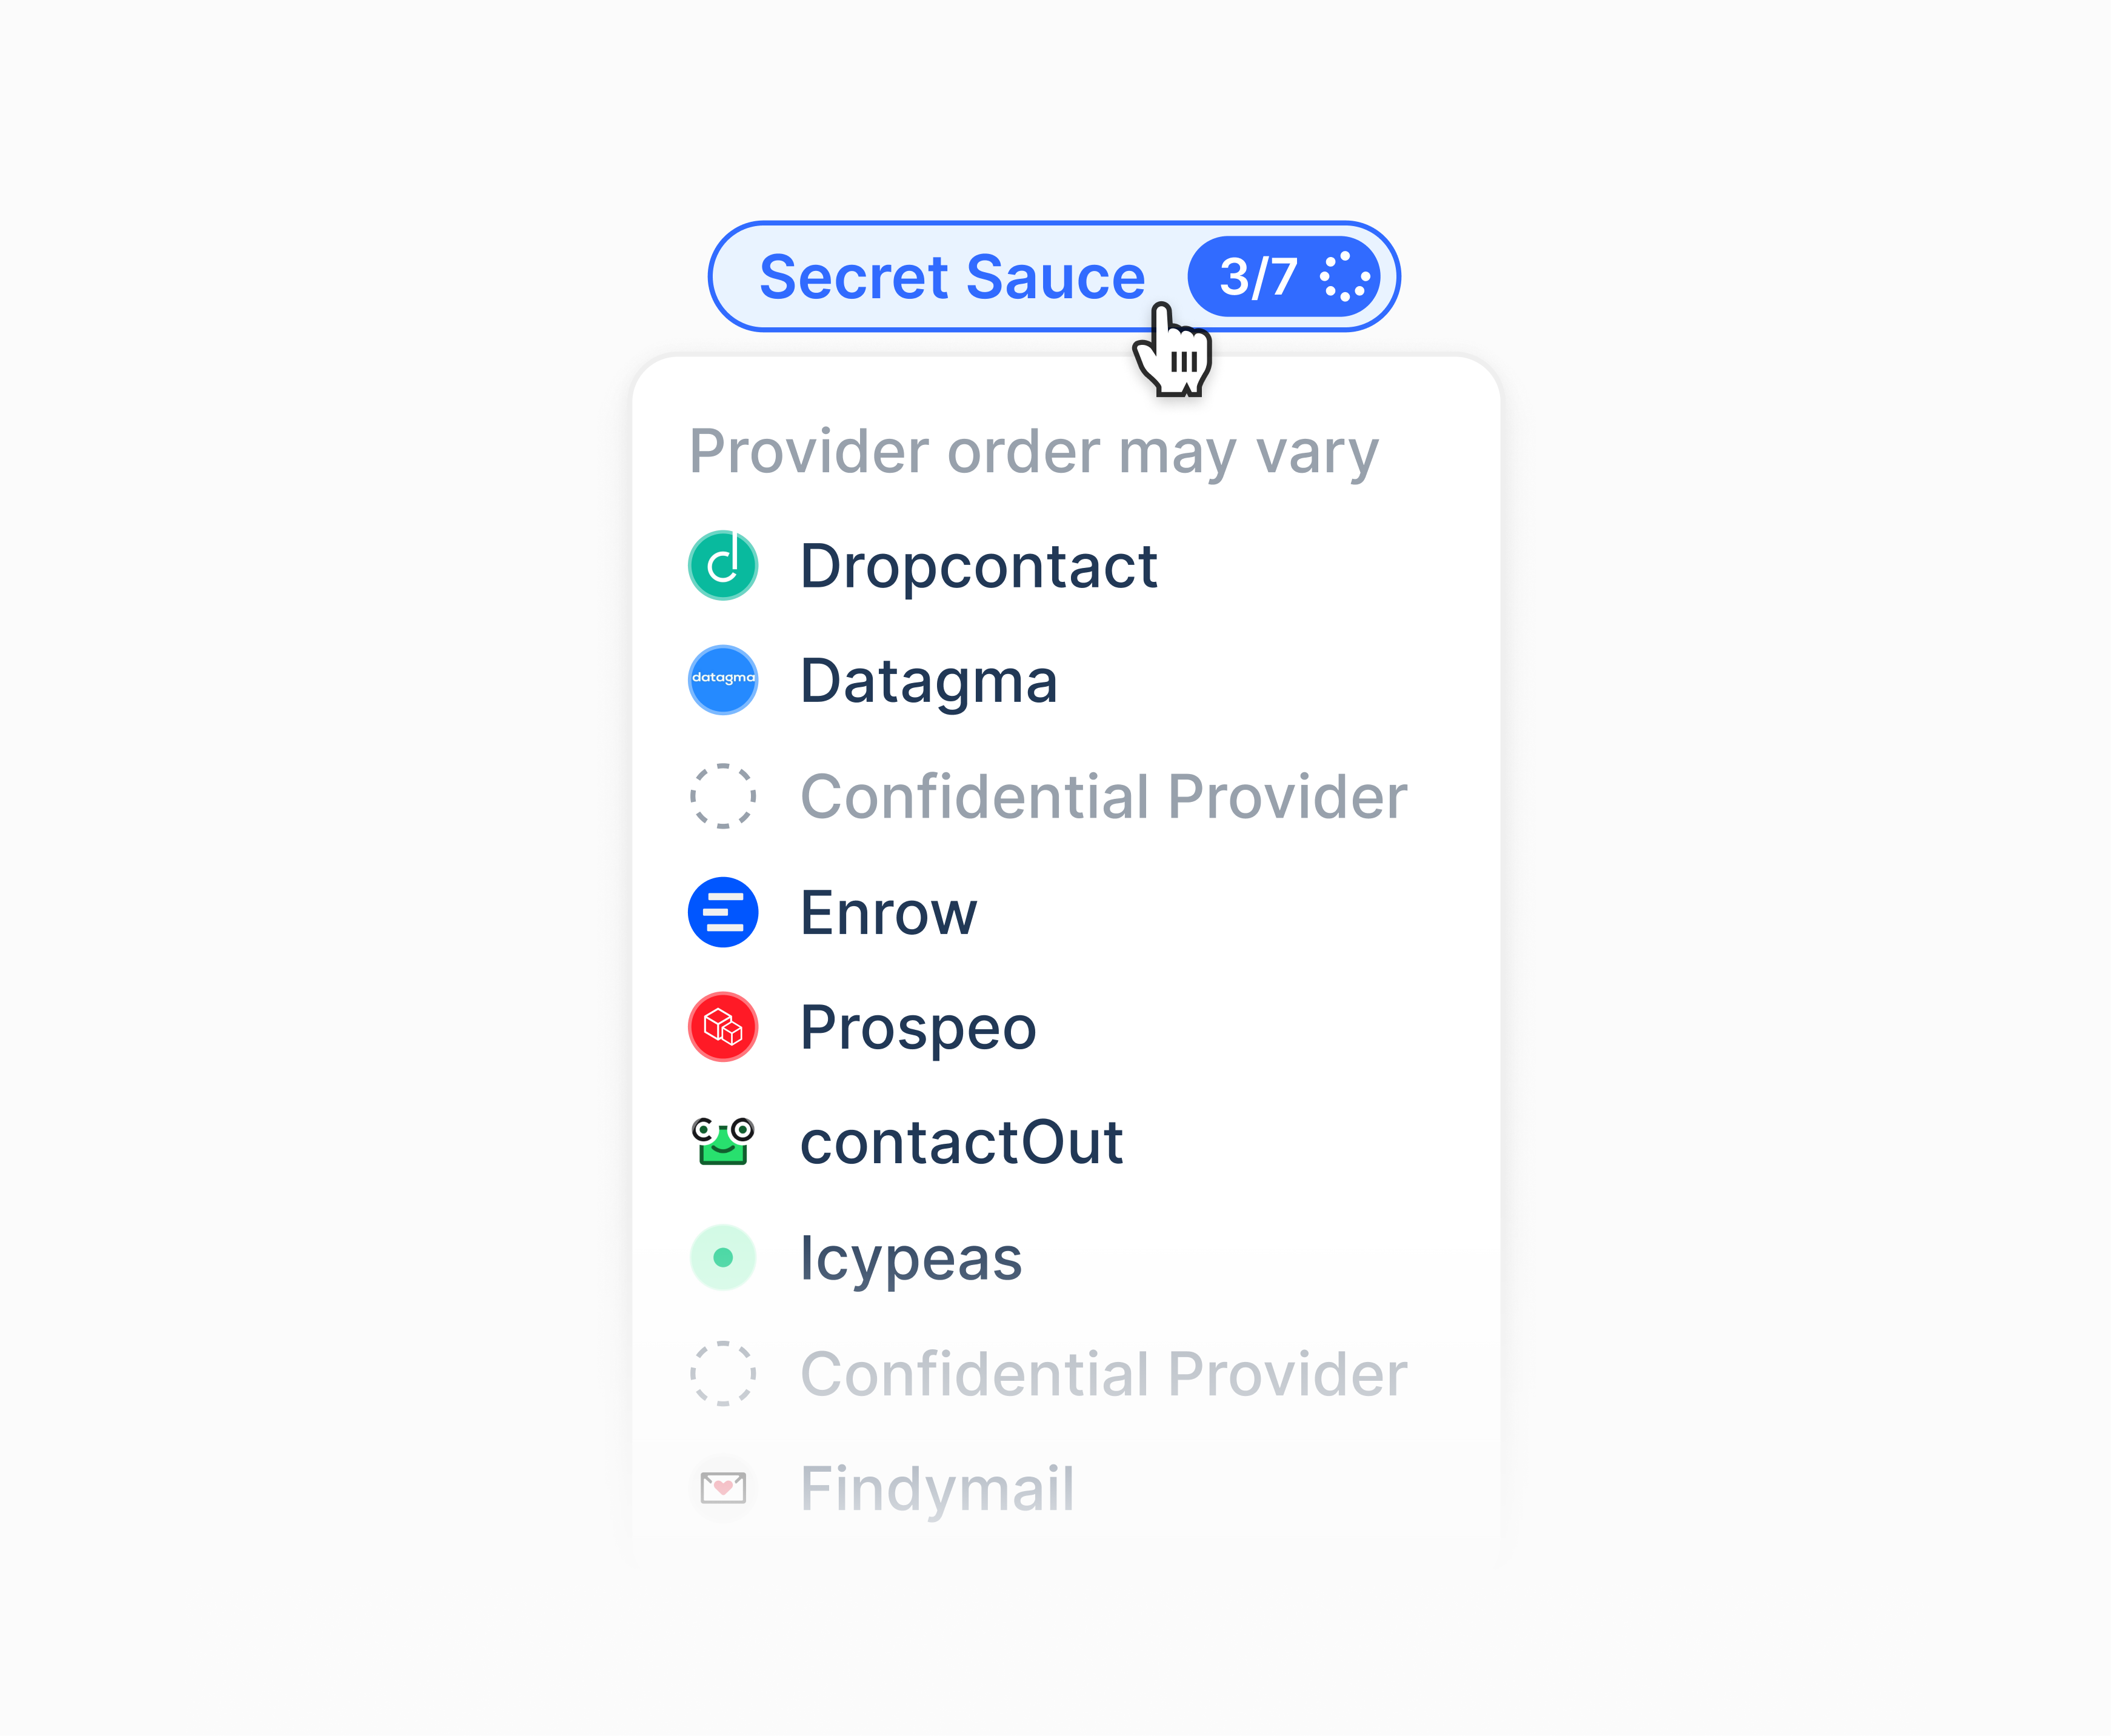Choose the Enrow provider entry

[888, 913]
